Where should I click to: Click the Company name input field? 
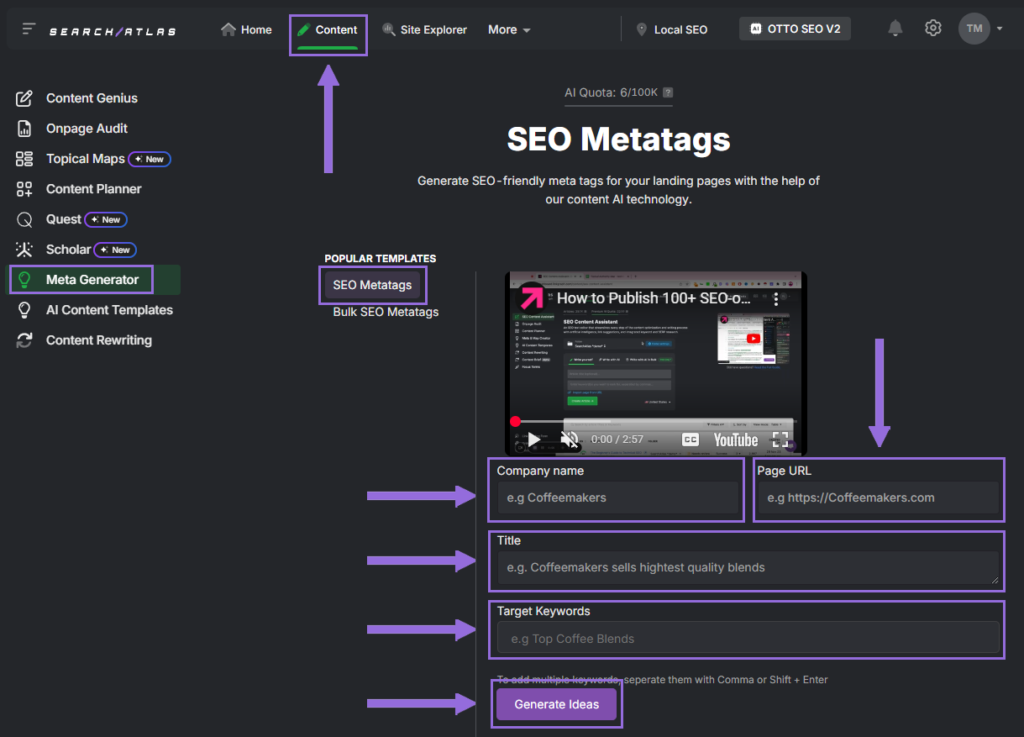[618, 497]
